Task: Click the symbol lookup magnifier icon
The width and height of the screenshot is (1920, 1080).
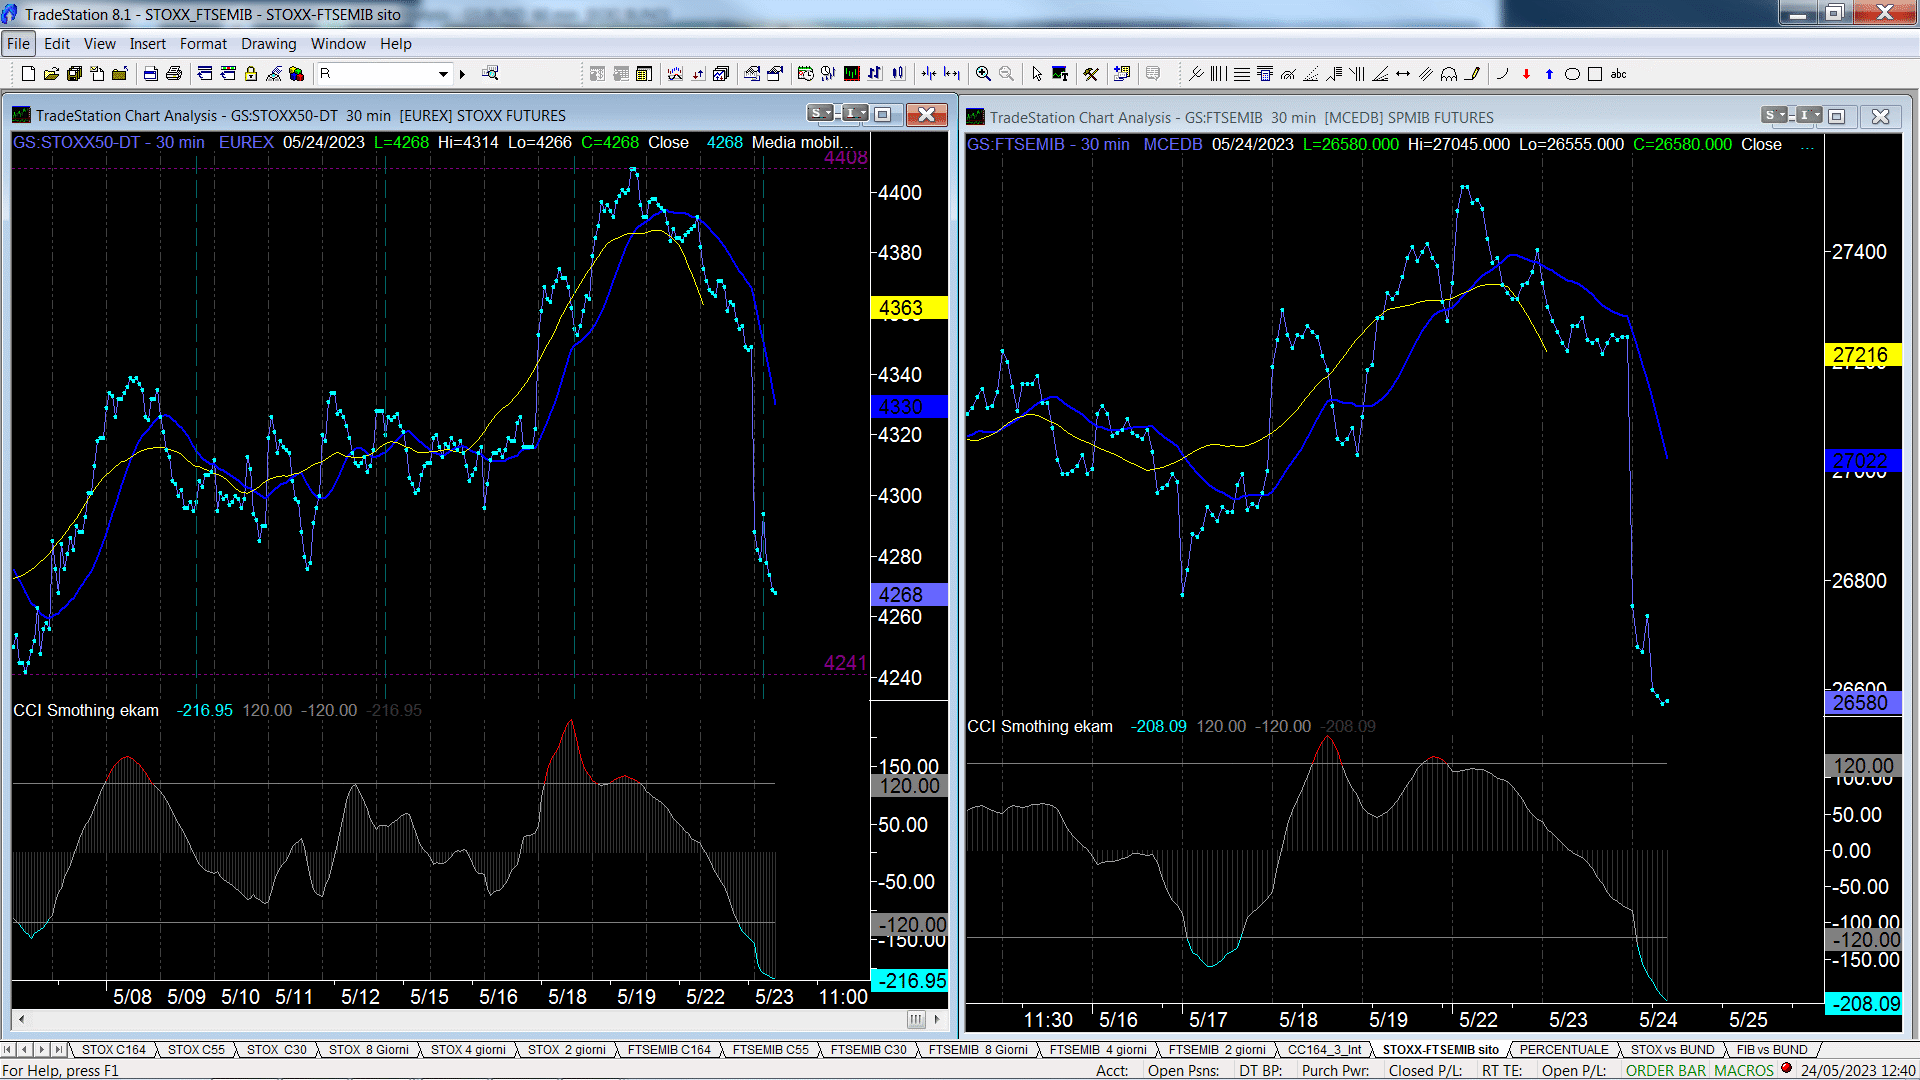Action: 490,73
